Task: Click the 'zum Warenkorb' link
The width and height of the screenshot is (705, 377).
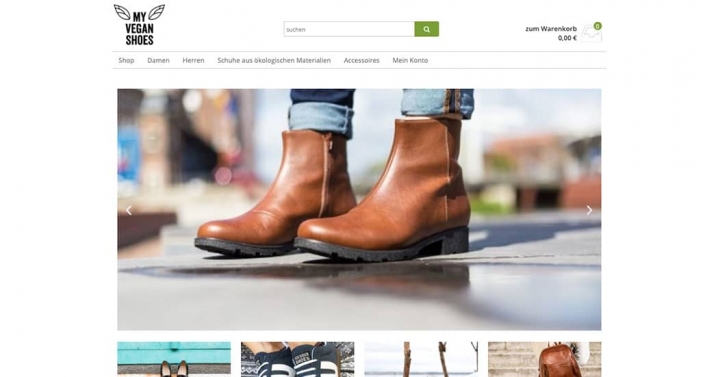Action: pos(551,29)
